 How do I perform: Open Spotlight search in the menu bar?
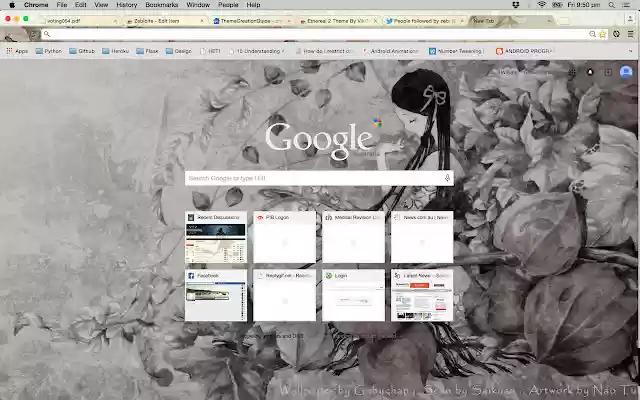click(611, 5)
